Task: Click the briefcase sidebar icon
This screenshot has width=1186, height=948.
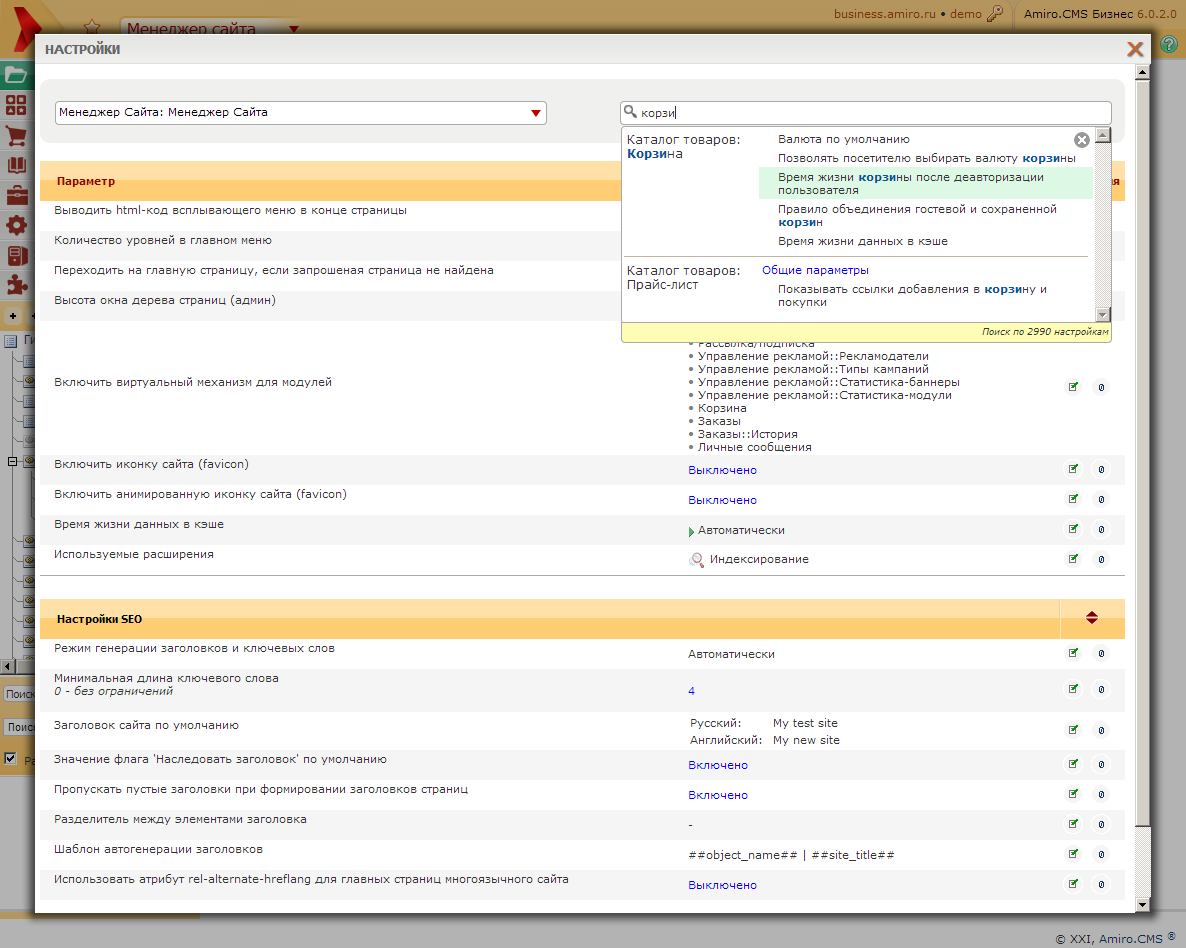Action: [16, 196]
